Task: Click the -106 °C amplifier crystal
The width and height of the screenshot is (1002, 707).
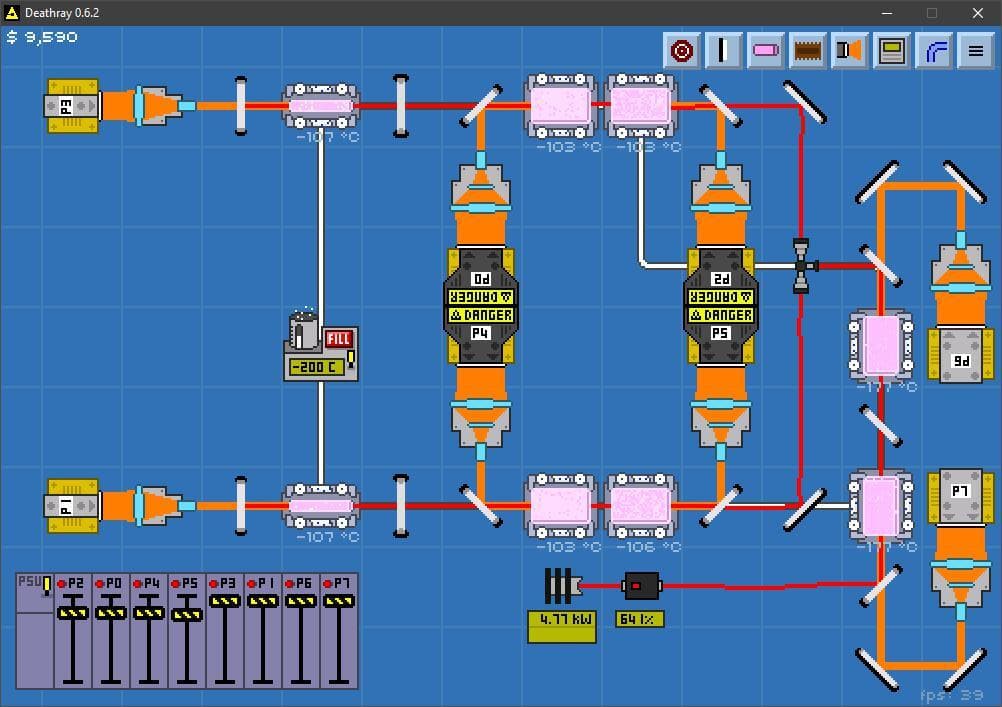Action: (x=641, y=506)
